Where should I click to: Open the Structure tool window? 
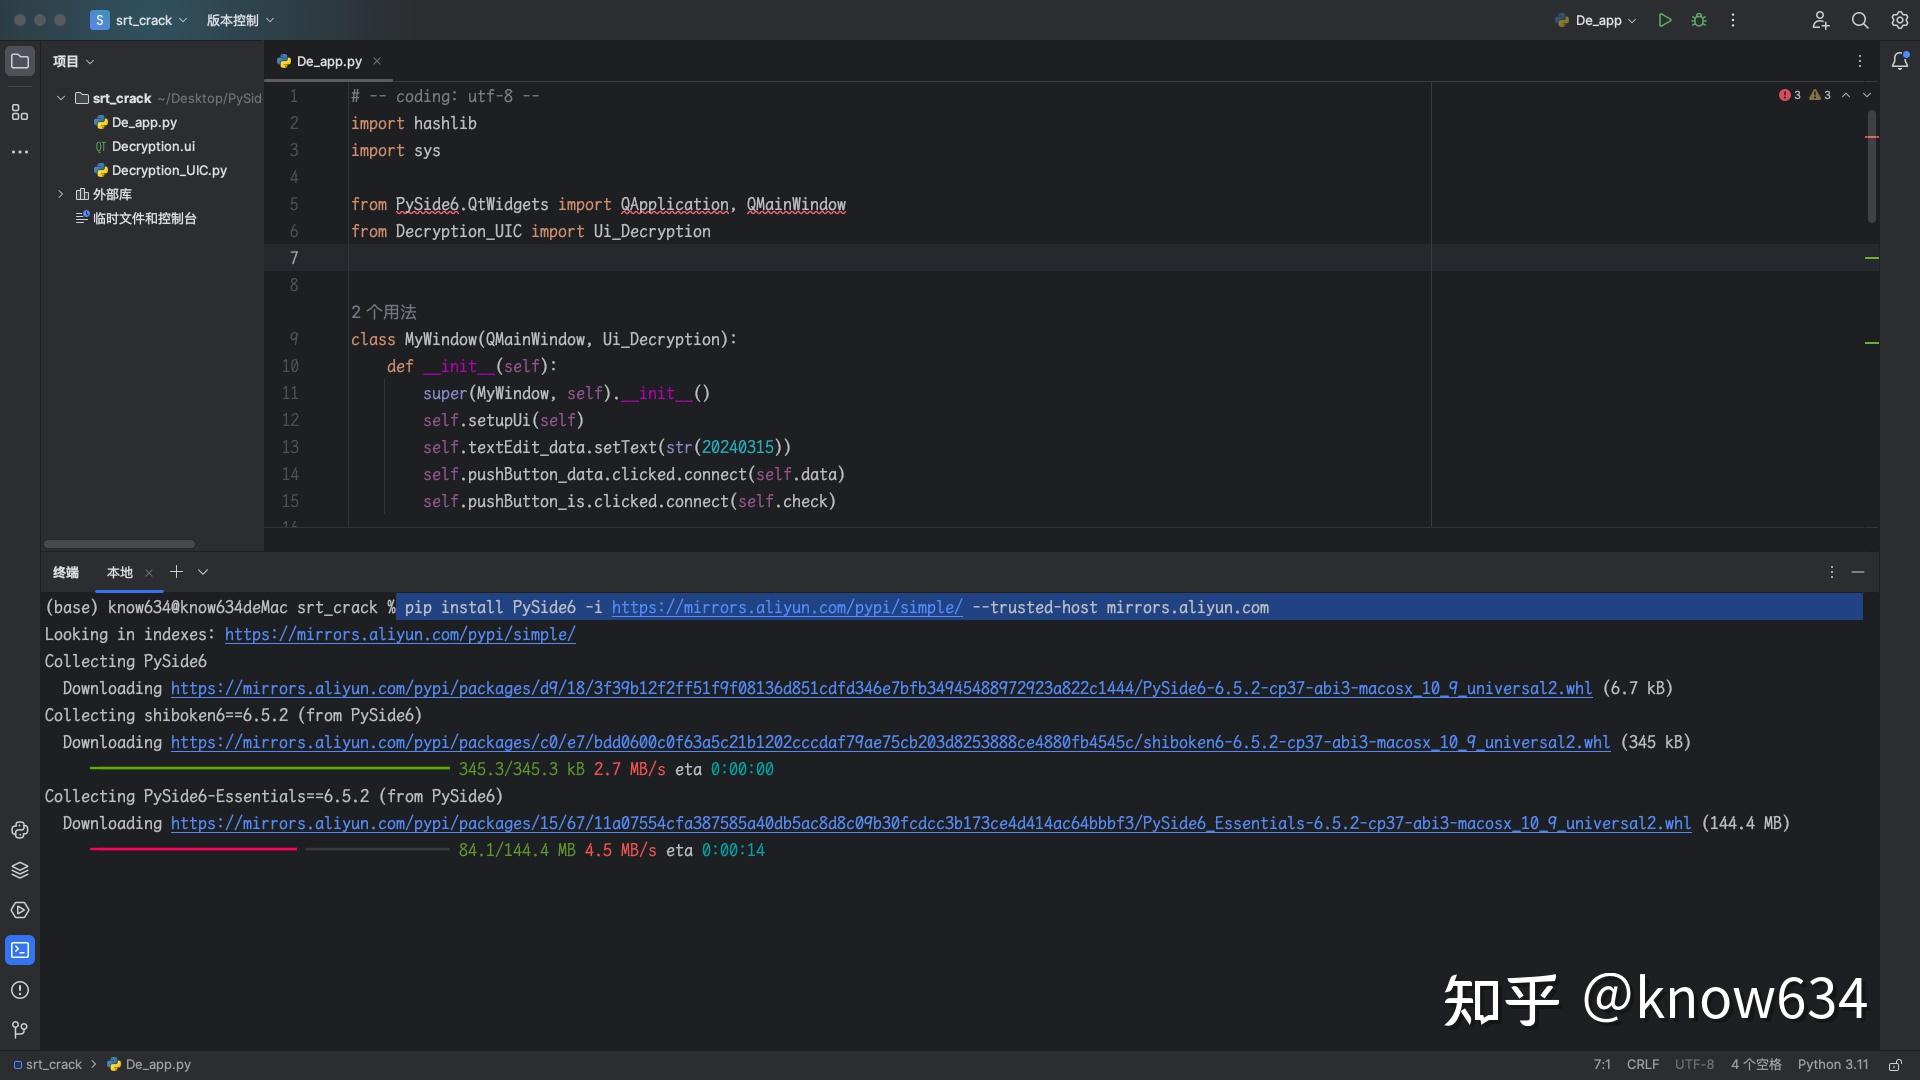(x=20, y=112)
